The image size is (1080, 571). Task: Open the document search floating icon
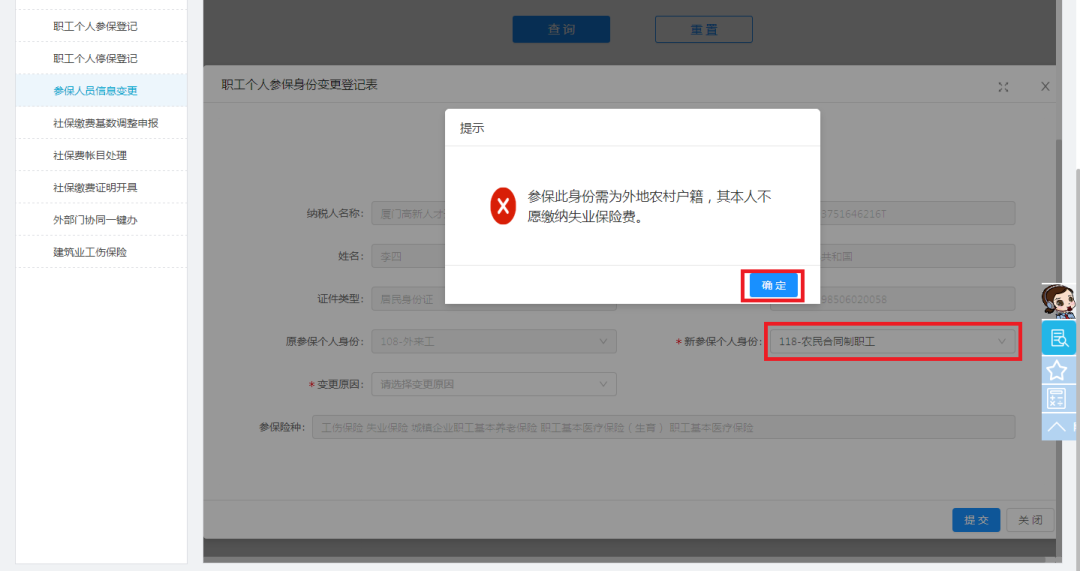1058,338
